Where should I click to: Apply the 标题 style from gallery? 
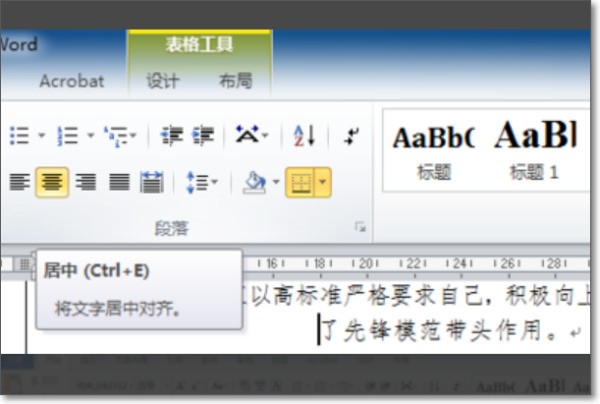point(433,149)
